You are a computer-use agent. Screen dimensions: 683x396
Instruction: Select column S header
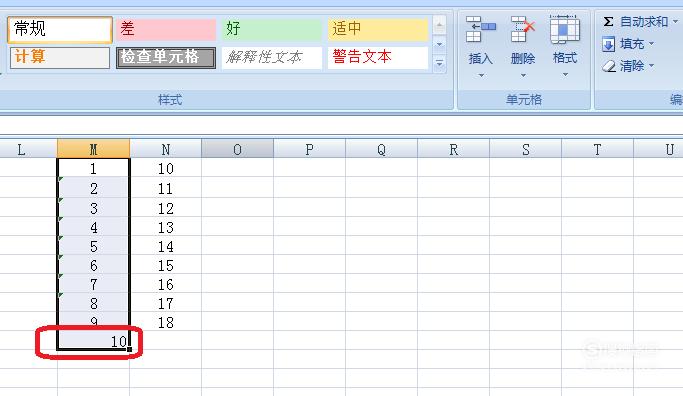525,149
